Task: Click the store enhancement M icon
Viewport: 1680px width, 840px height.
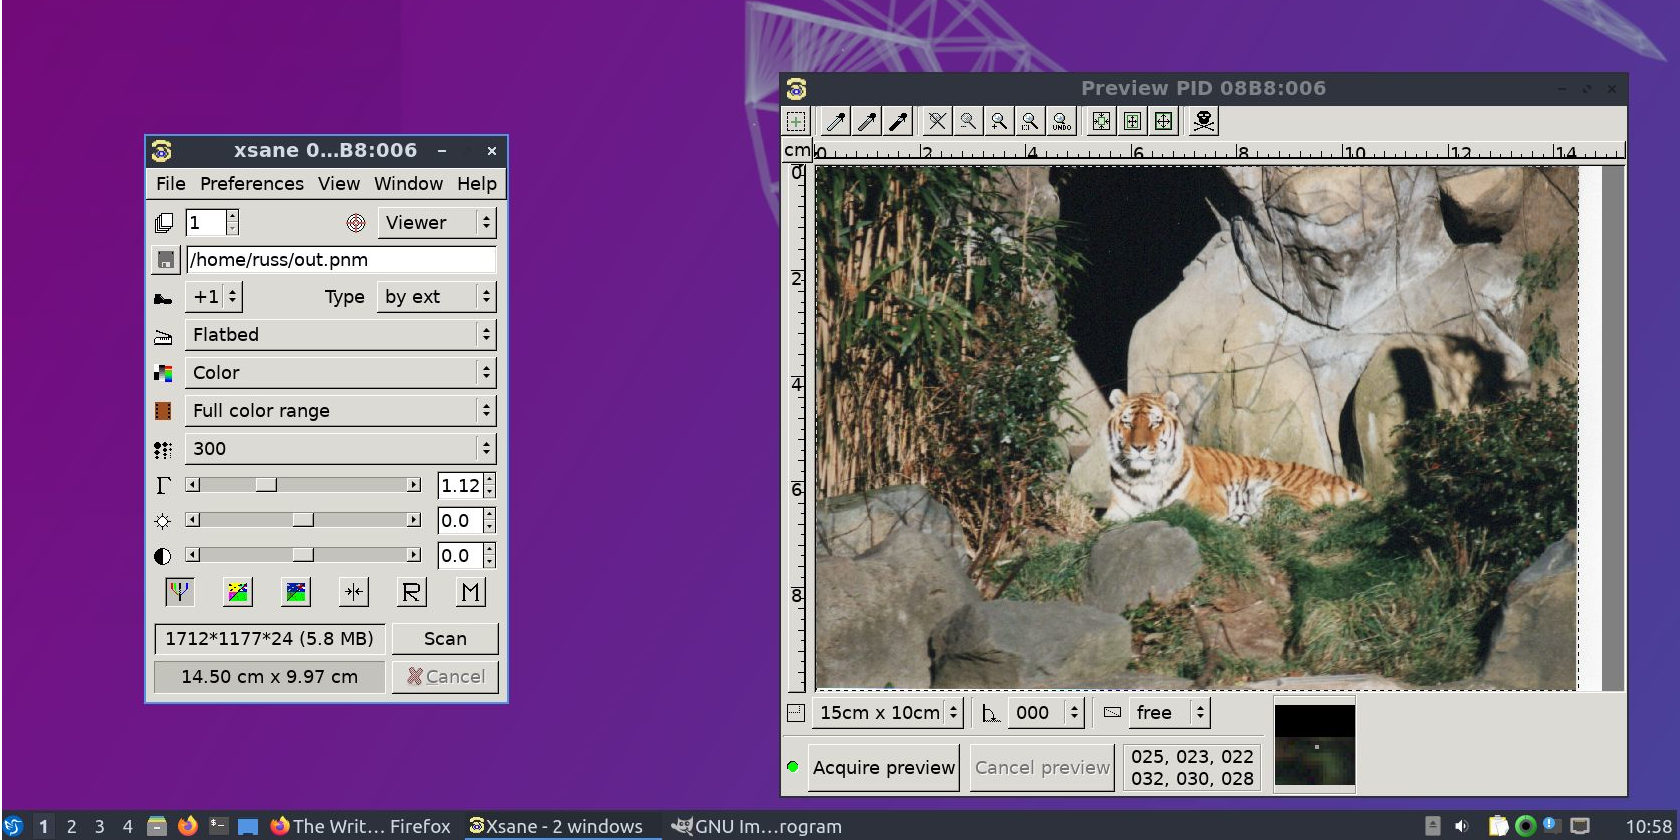Action: pos(470,592)
